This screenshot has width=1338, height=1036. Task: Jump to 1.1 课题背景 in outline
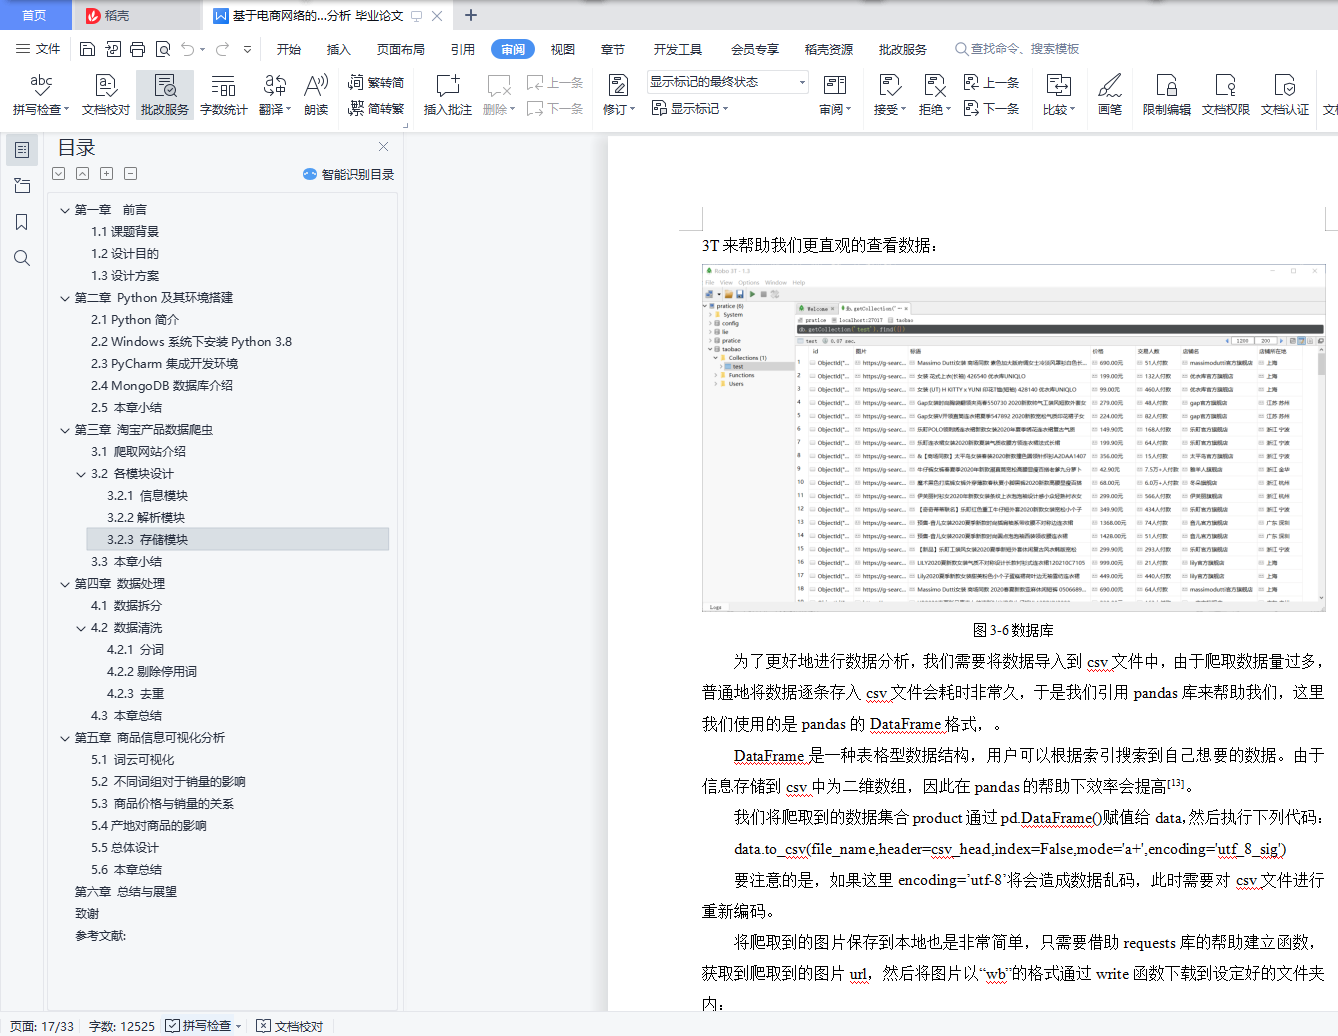(125, 232)
